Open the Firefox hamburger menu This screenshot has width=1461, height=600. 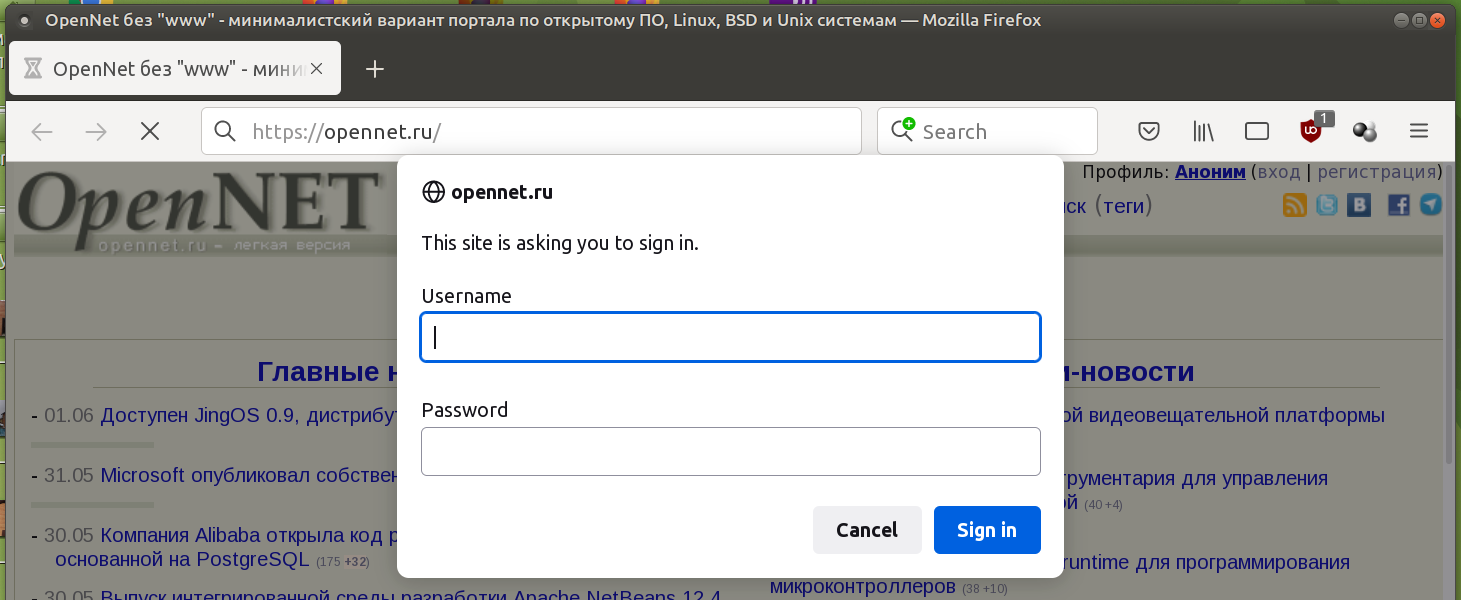1418,131
